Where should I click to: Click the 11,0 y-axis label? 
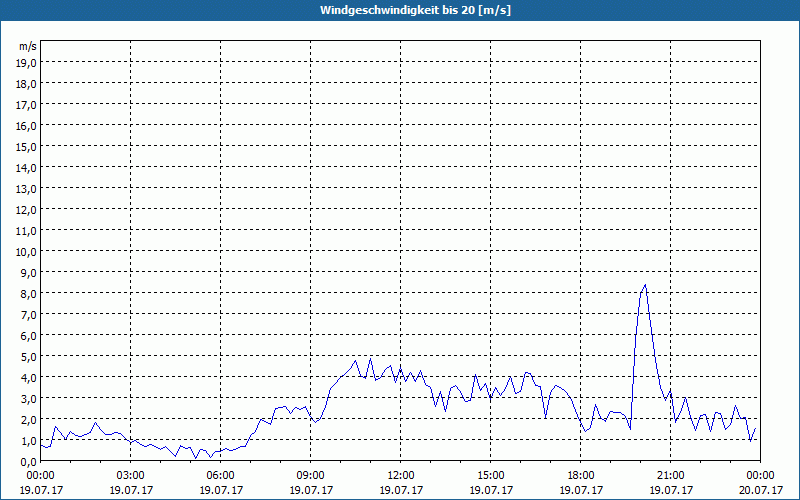coord(28,231)
